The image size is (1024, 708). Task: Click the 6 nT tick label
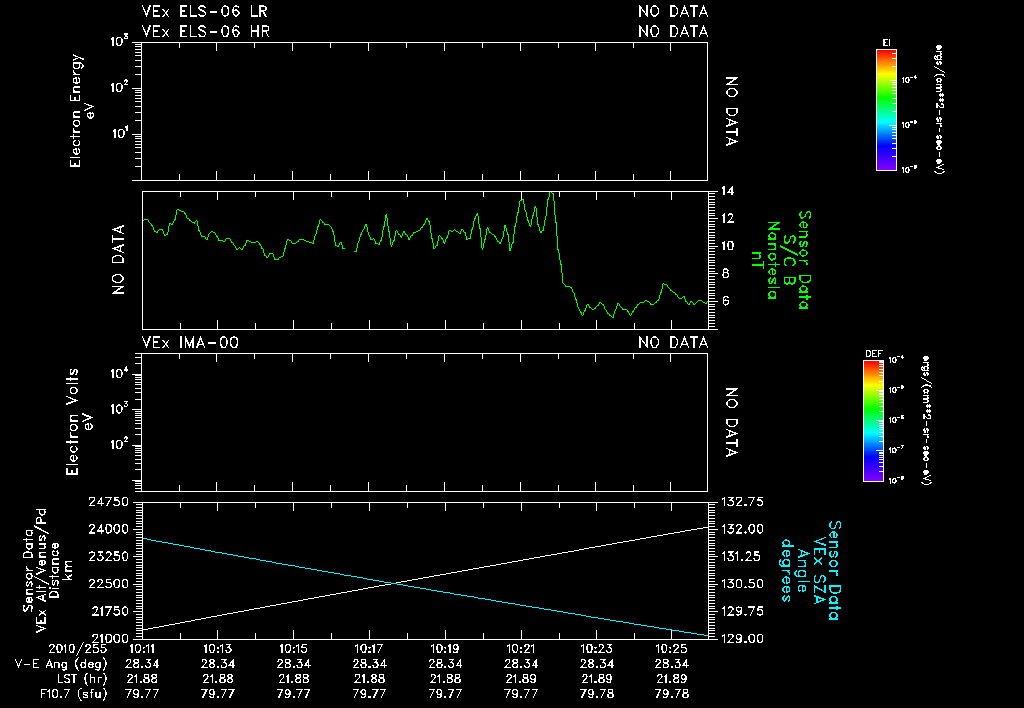[724, 301]
